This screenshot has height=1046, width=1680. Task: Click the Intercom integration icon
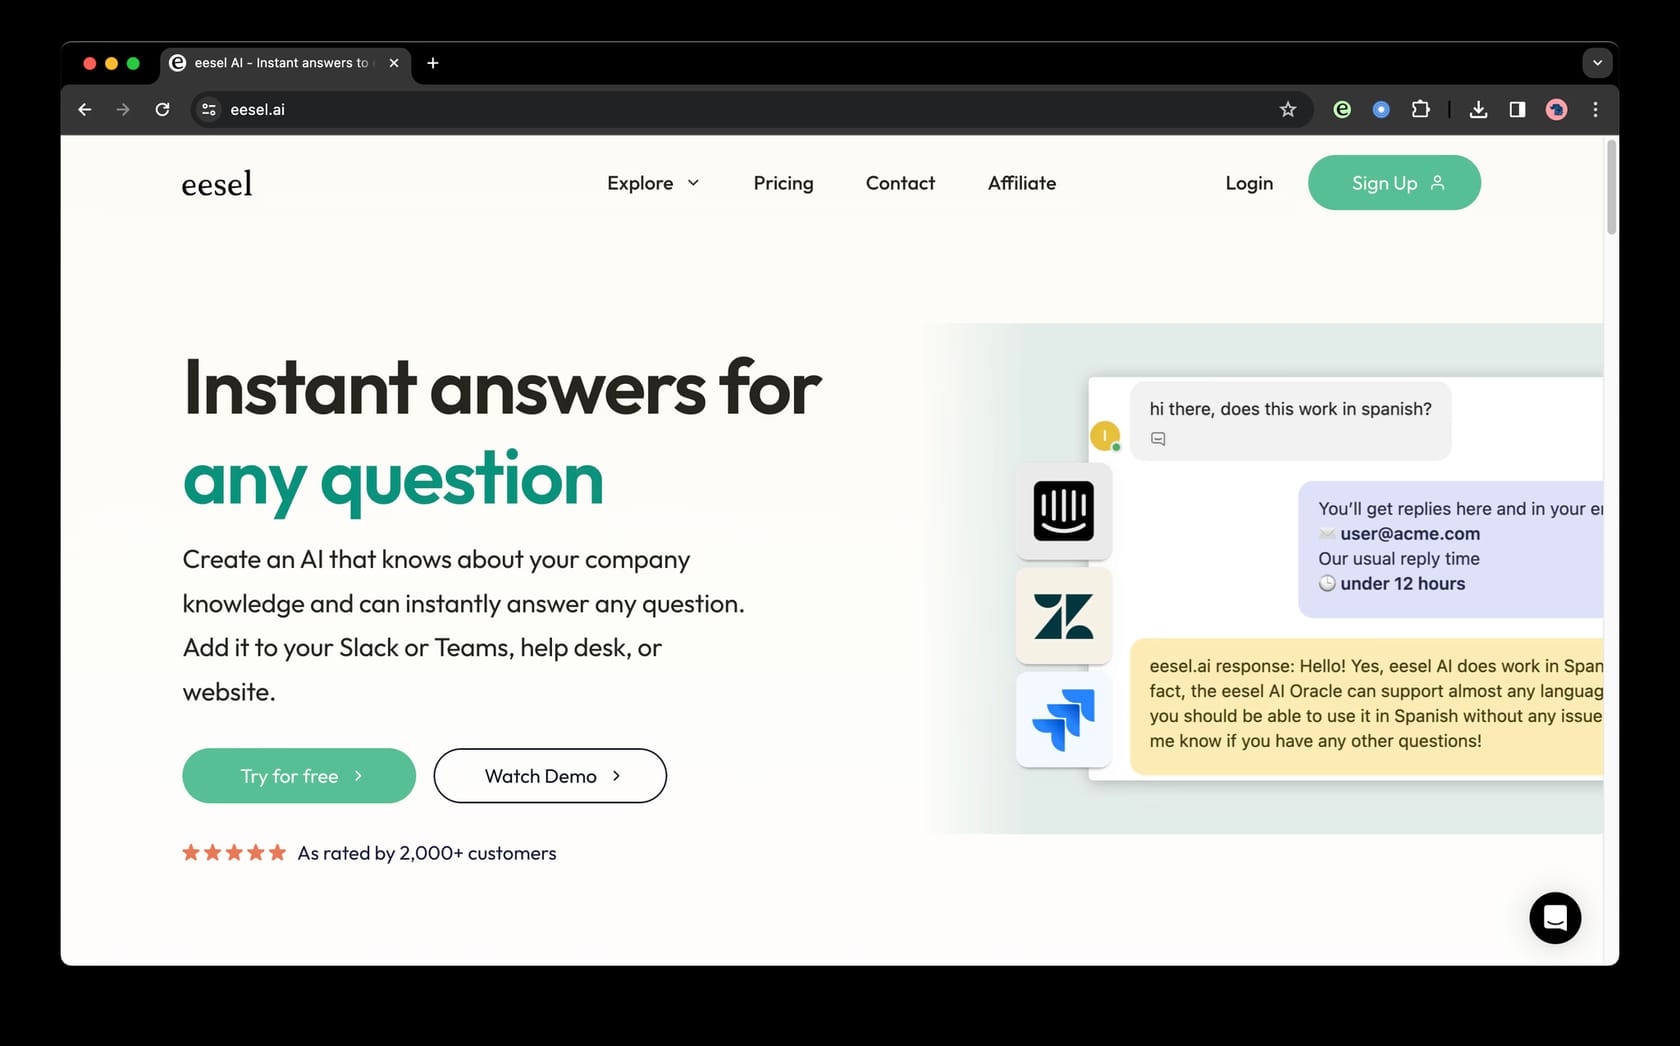1063,511
